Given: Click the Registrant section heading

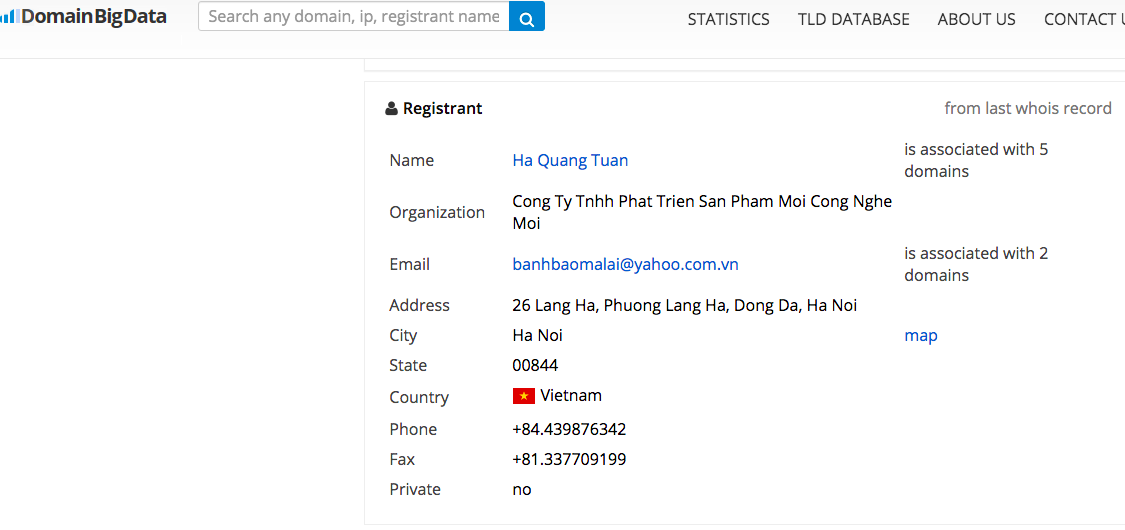Looking at the screenshot, I should (442, 108).
